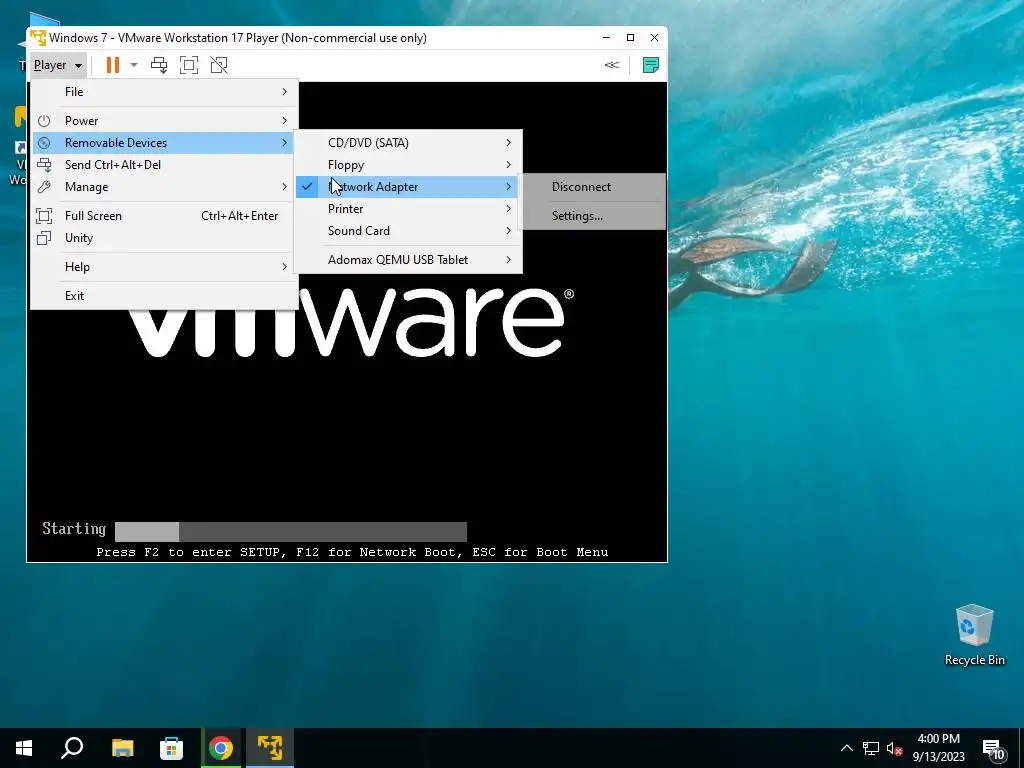Click the Manage wrench icon
This screenshot has height=768, width=1024.
click(x=44, y=187)
